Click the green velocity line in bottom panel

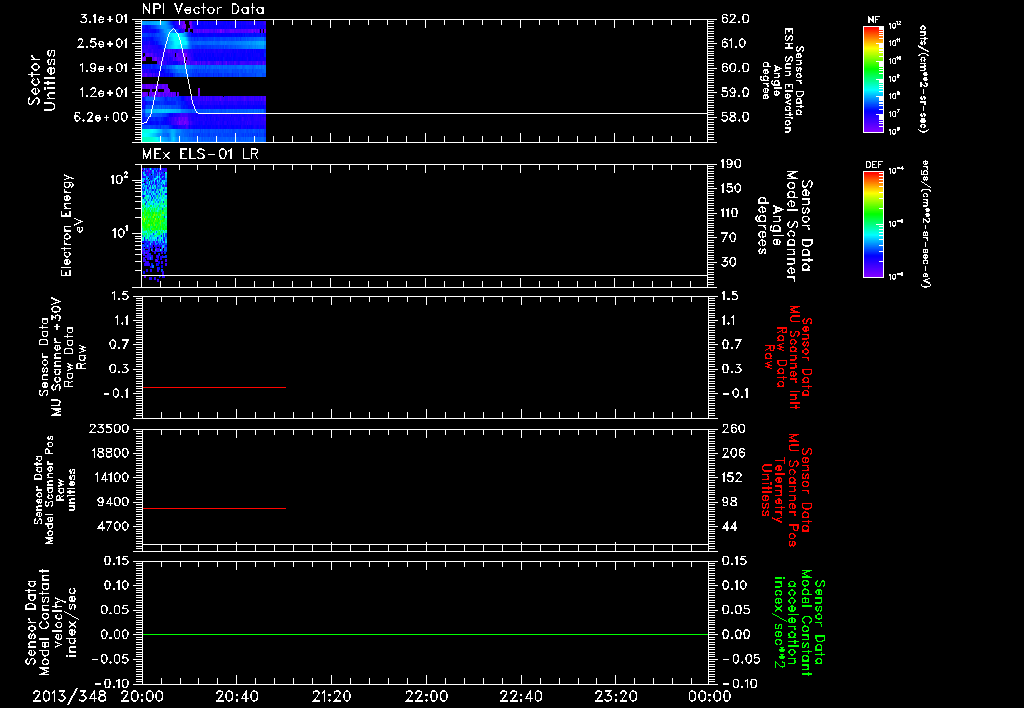tap(425, 634)
